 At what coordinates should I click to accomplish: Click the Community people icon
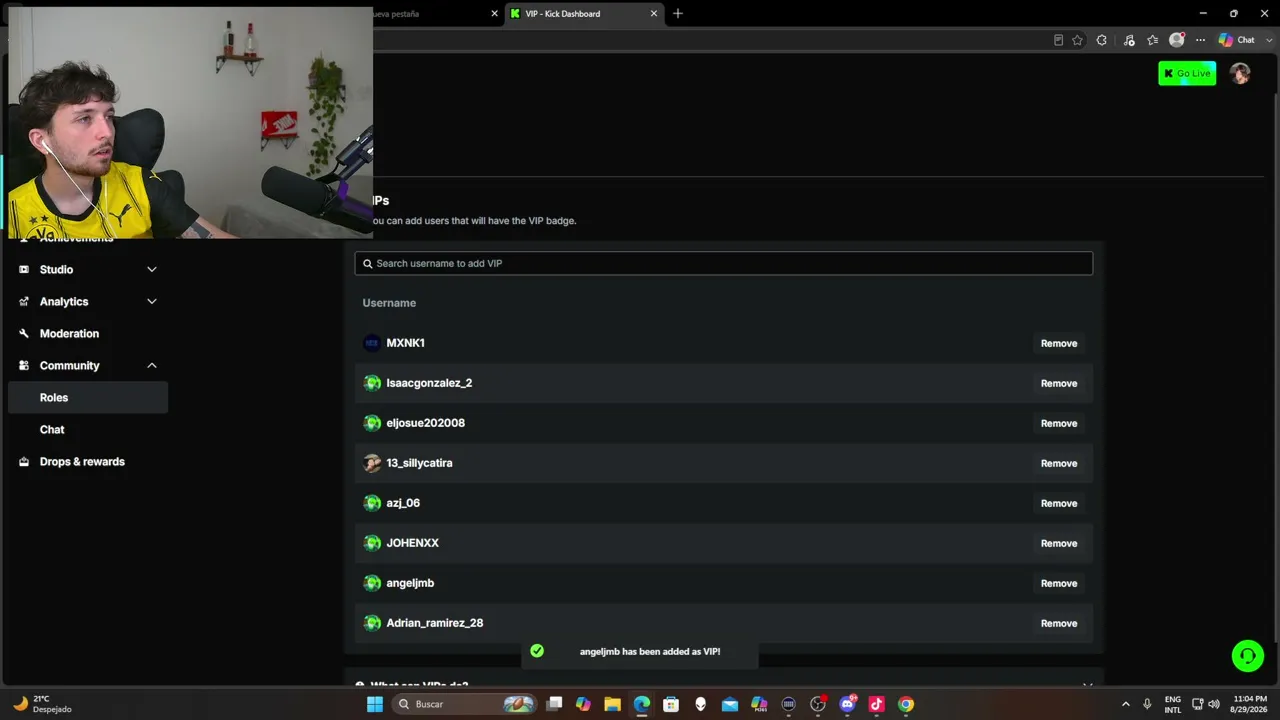coord(24,365)
